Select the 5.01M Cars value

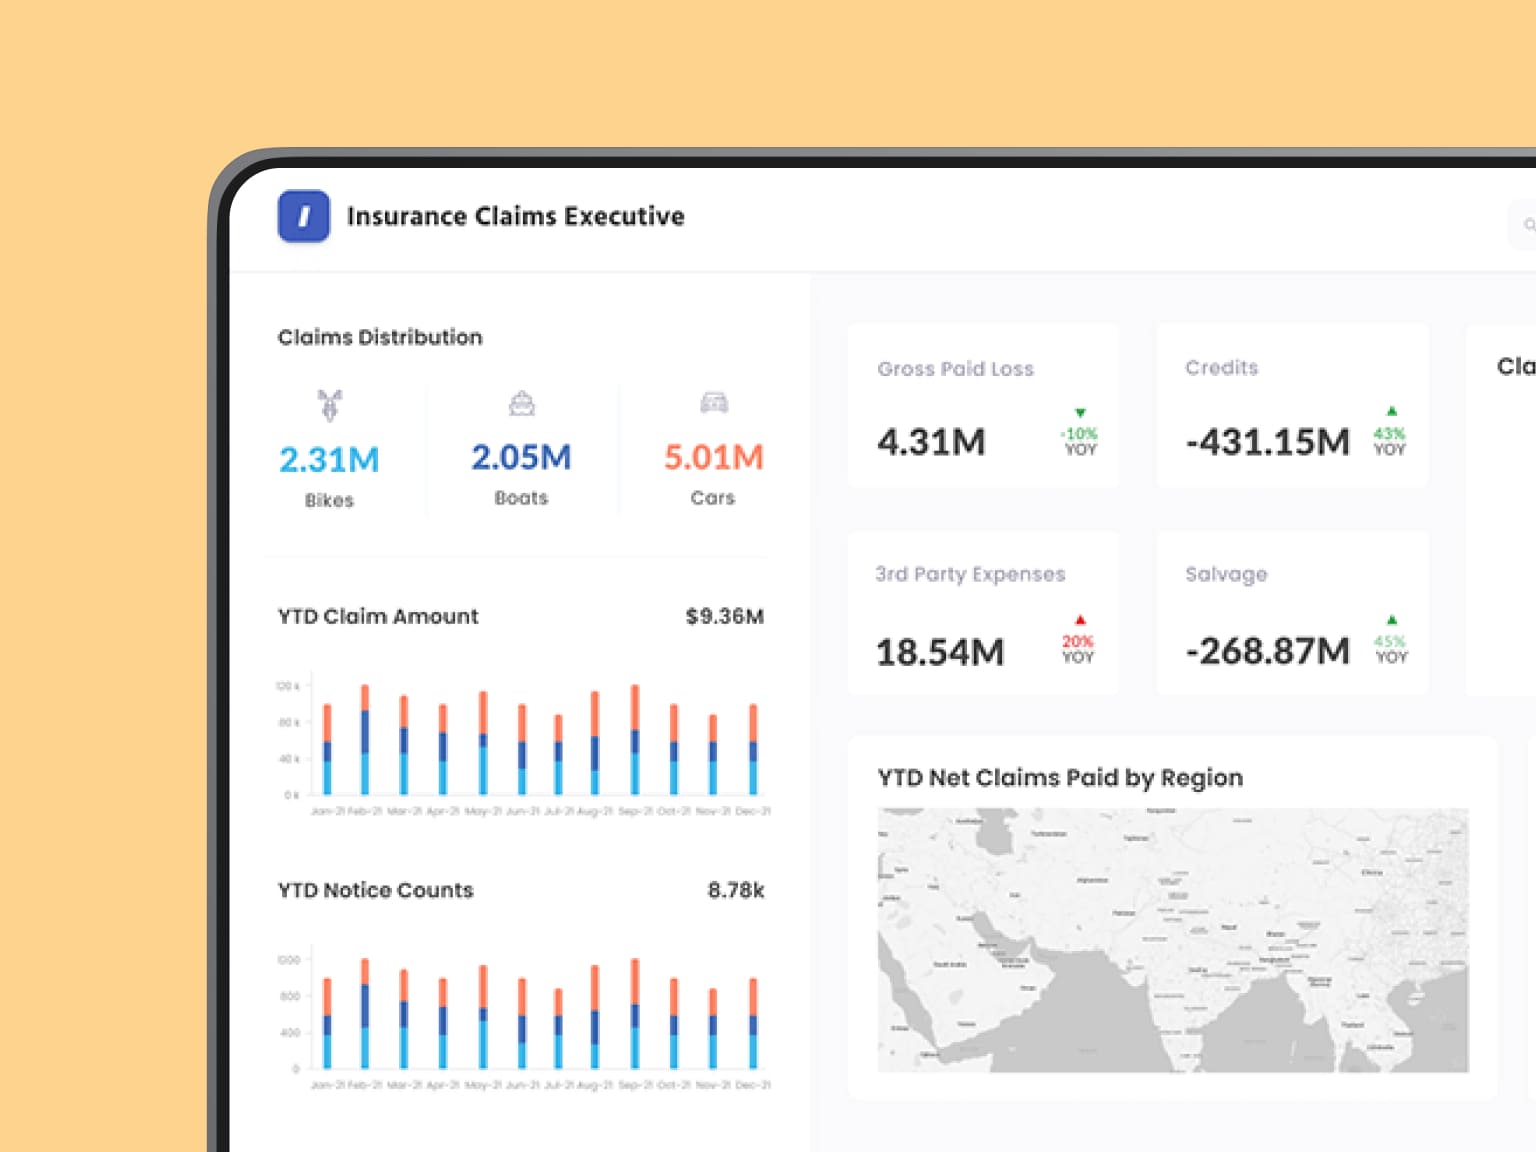[x=714, y=457]
